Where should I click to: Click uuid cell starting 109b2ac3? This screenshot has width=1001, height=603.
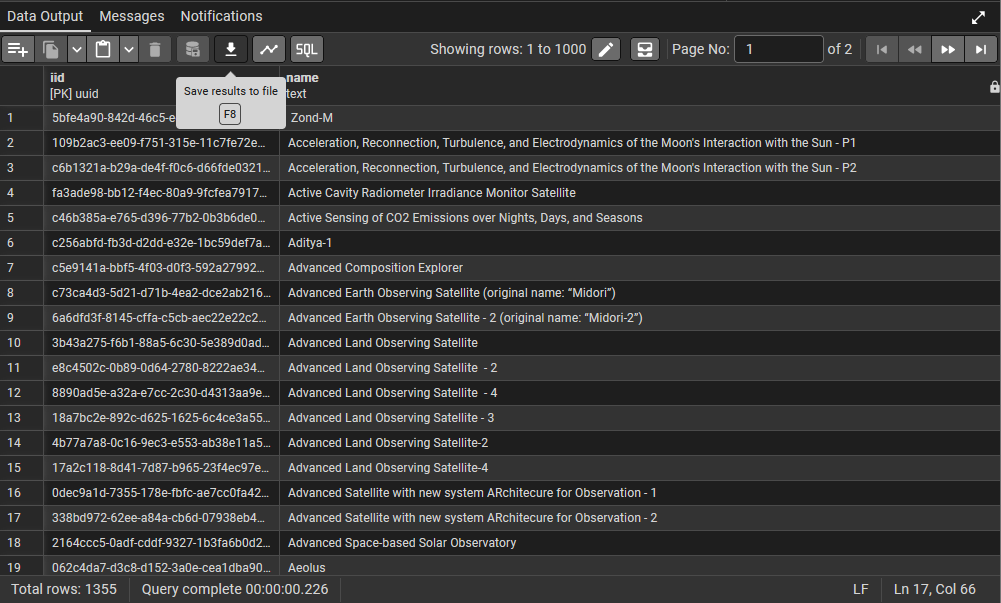(x=162, y=142)
